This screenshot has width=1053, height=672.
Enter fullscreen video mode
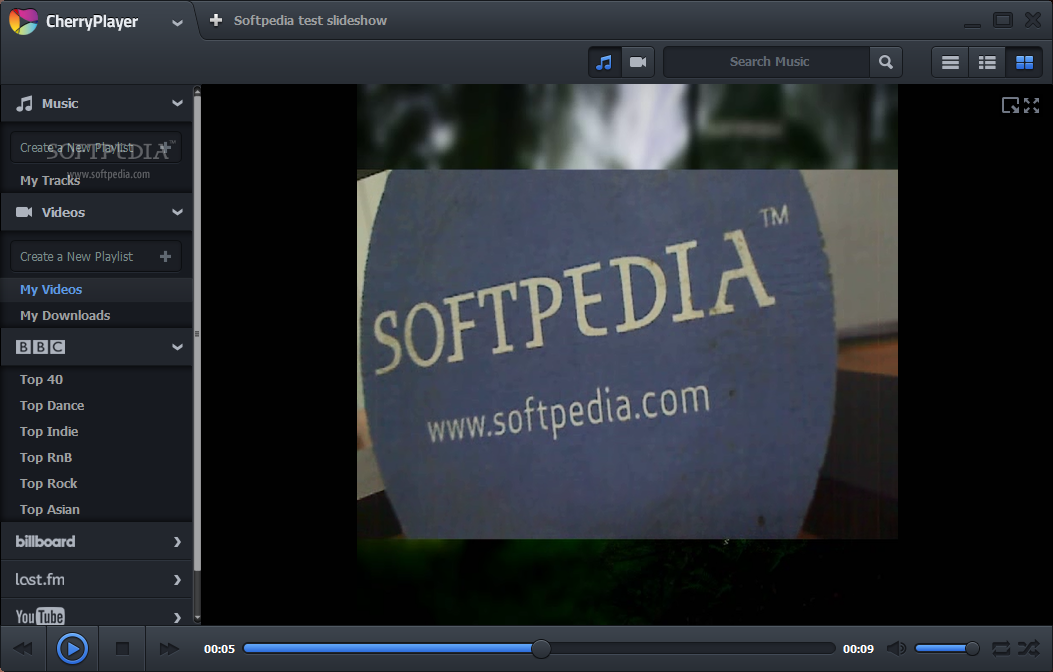click(x=1031, y=104)
